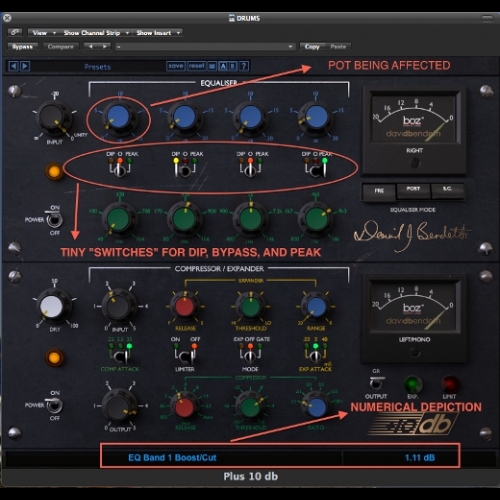Step to next host setting arrow
The height and width of the screenshot is (500, 500).
tap(104, 47)
